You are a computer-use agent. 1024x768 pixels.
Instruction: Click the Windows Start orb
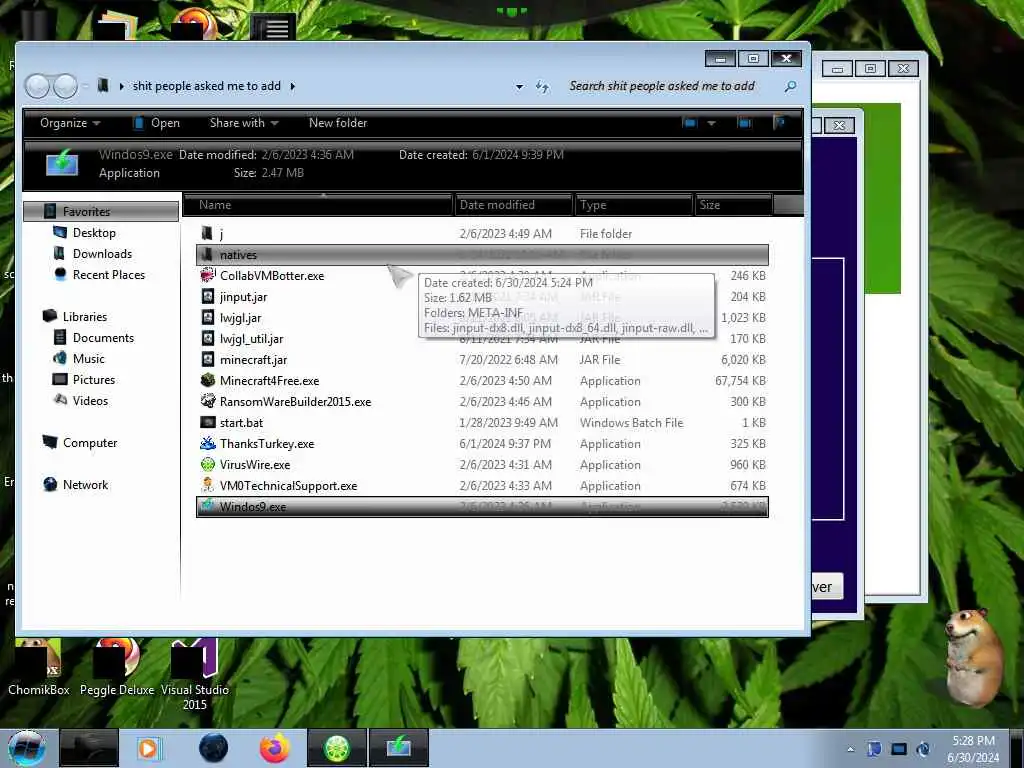click(27, 748)
